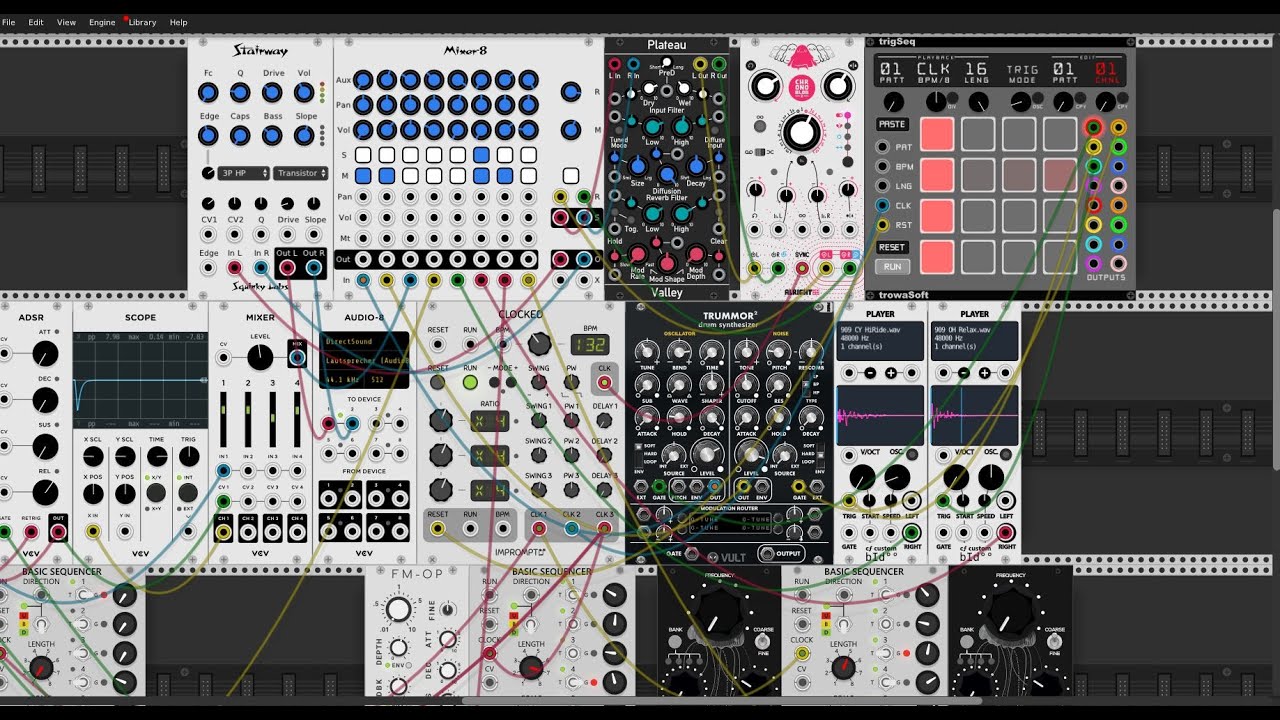The image size is (1280, 720).
Task: Click the Trummor OUTPUT port
Action: [x=768, y=554]
